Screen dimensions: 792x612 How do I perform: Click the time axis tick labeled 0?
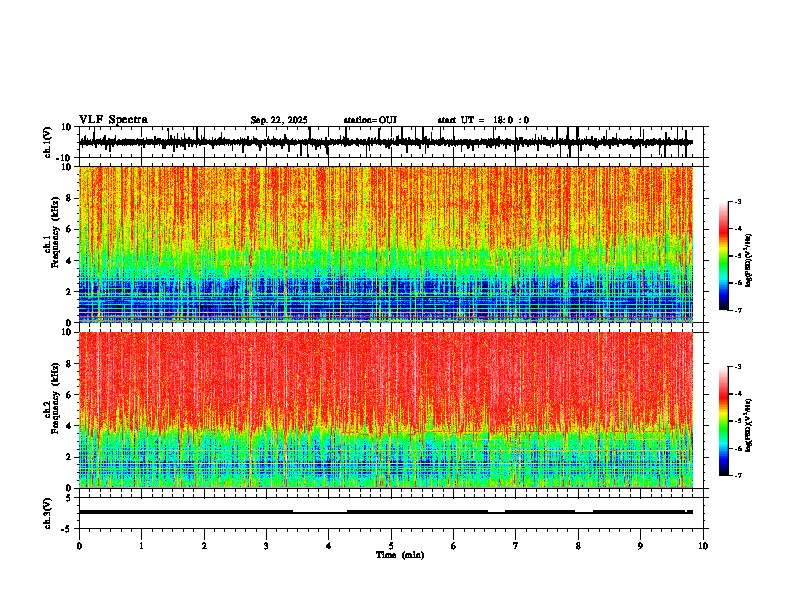click(79, 546)
